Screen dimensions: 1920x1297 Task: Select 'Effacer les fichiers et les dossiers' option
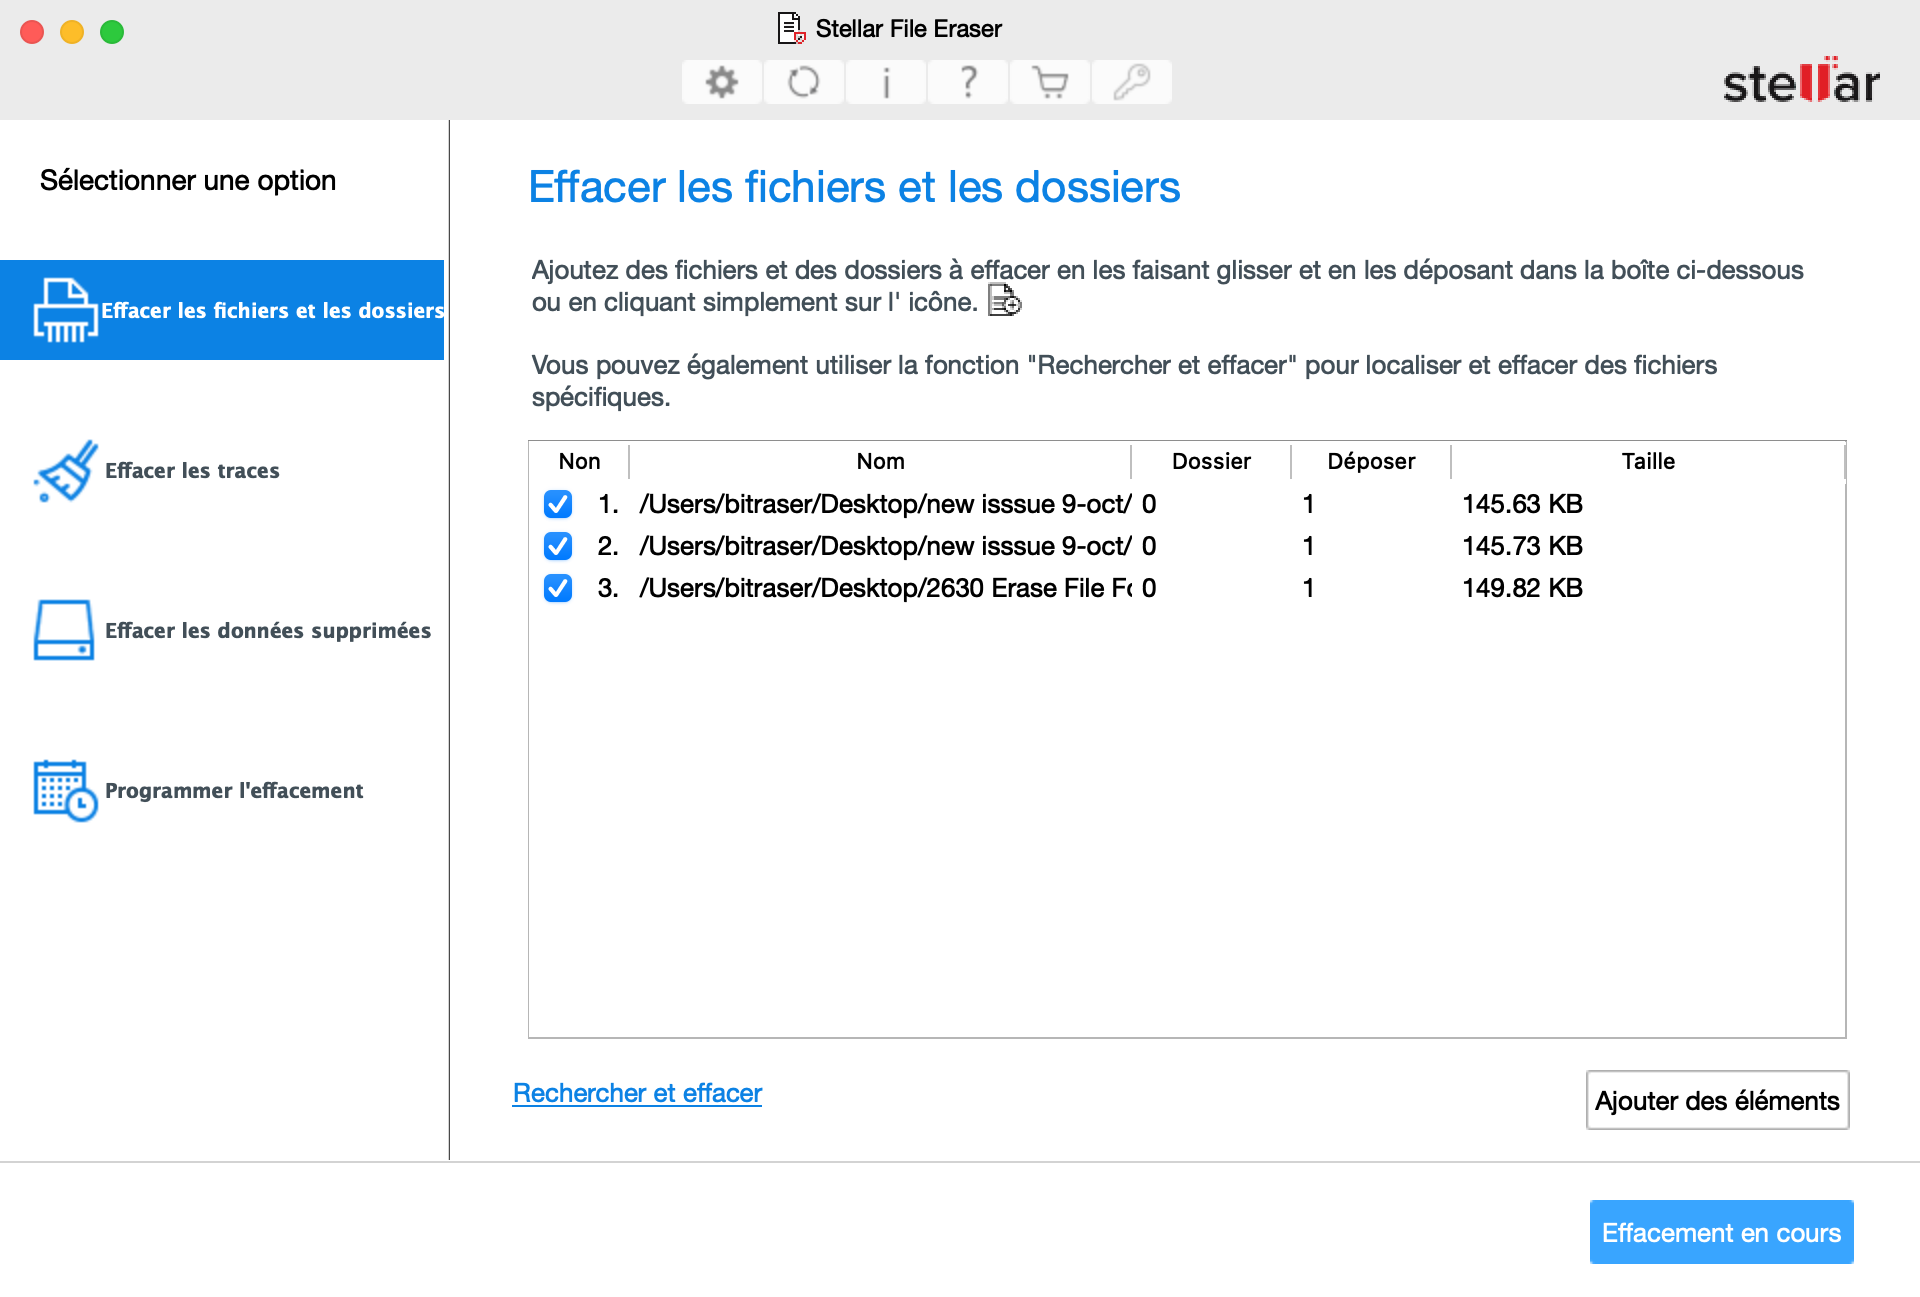[222, 310]
